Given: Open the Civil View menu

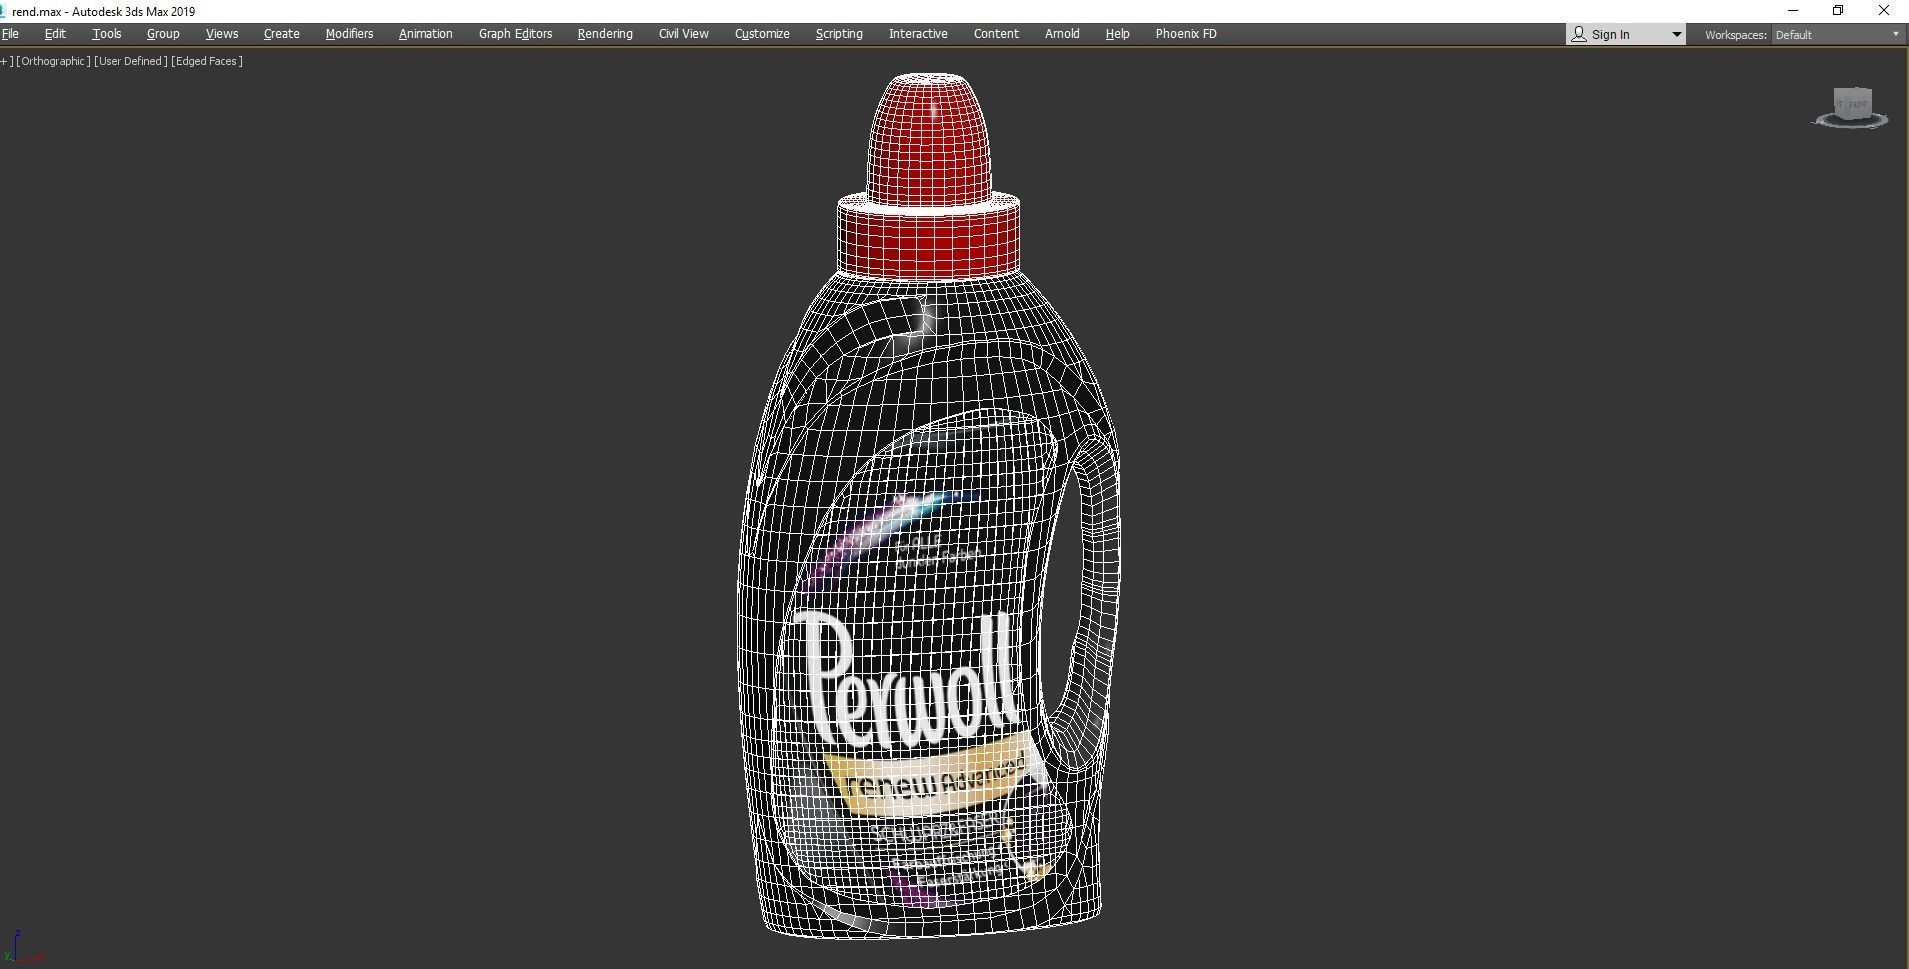Looking at the screenshot, I should [683, 34].
